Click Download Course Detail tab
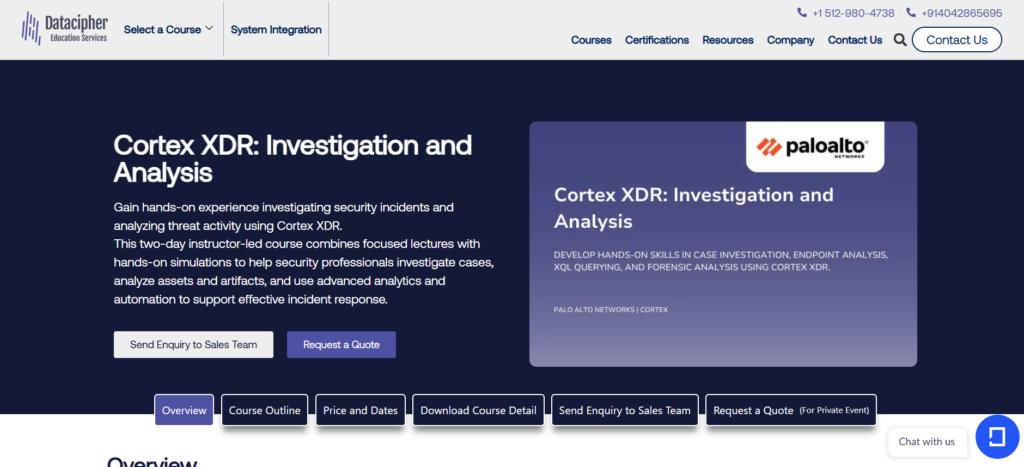 478,410
